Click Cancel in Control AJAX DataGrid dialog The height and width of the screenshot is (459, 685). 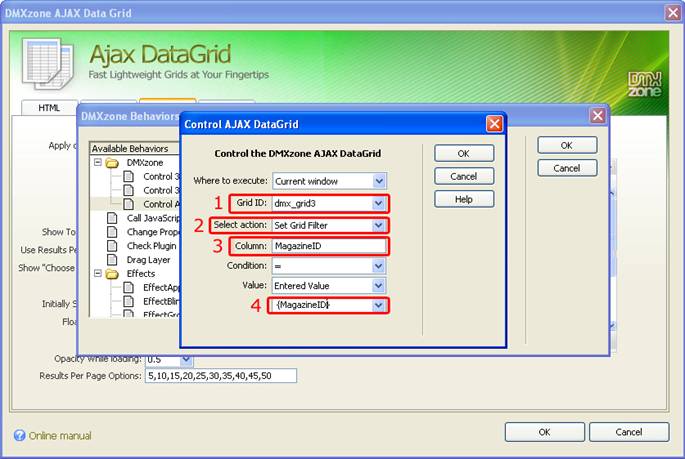coord(464,176)
